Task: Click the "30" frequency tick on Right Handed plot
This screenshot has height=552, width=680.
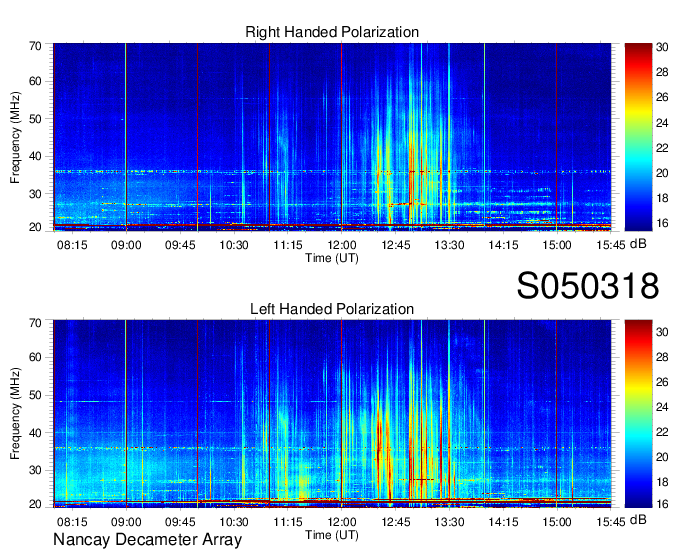Action: (35, 194)
